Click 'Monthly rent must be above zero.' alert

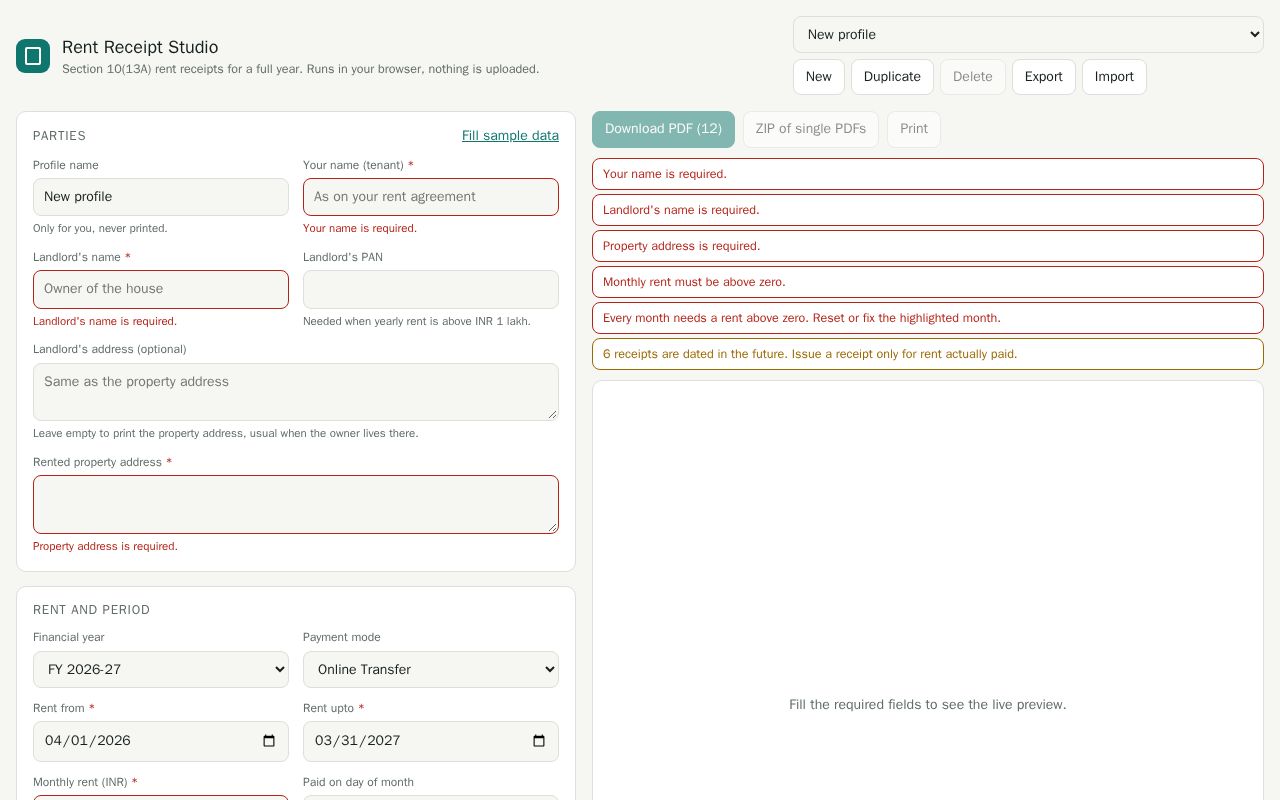[x=928, y=282]
